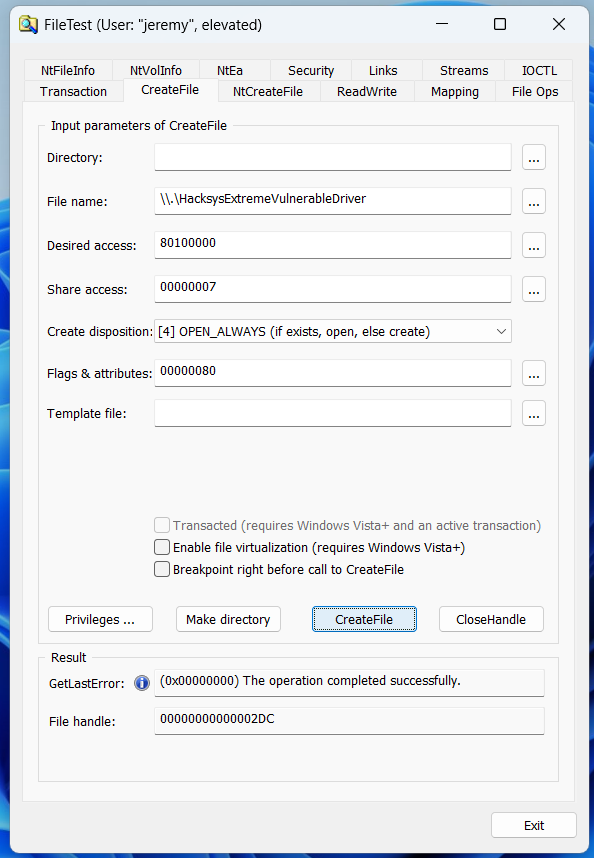Switch to the NtCreateFile tab
Viewport: 594px width, 858px height.
pos(268,91)
